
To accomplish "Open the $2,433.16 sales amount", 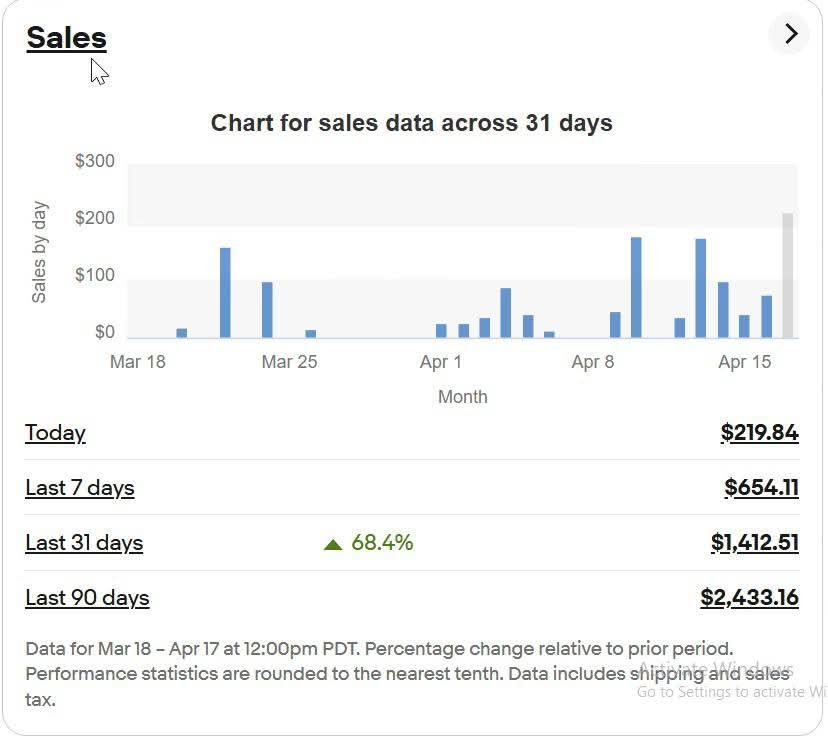I will (x=749, y=598).
